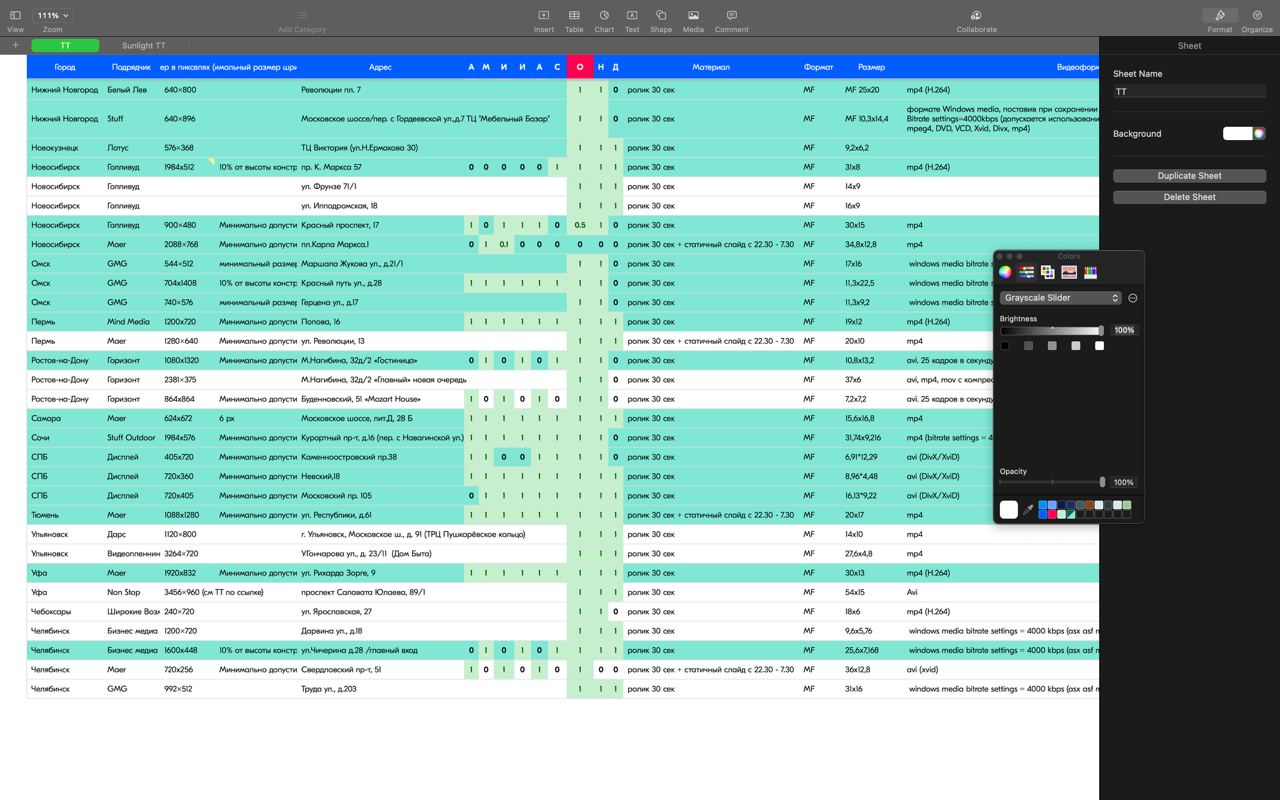
Task: Click the Opacity slider track
Action: (x=1052, y=482)
